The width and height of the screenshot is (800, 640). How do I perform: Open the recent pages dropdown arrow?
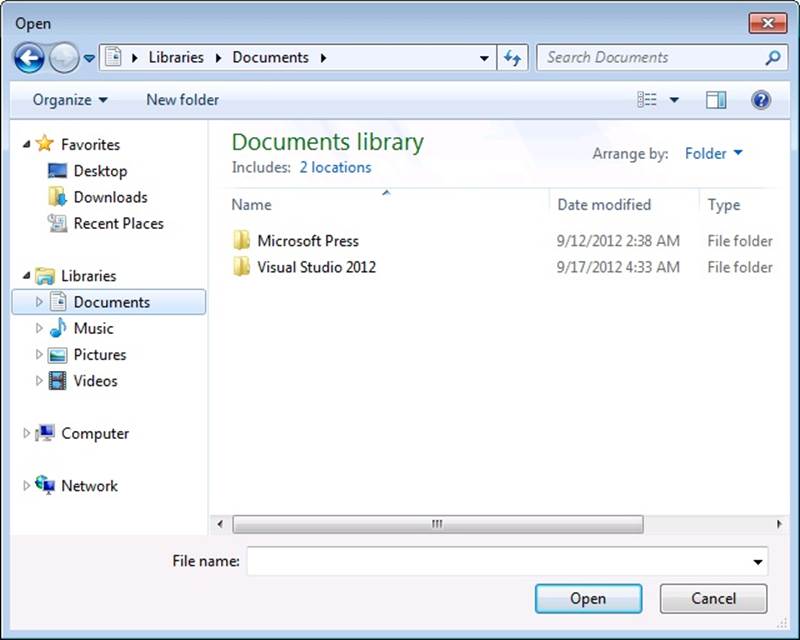coord(89,59)
